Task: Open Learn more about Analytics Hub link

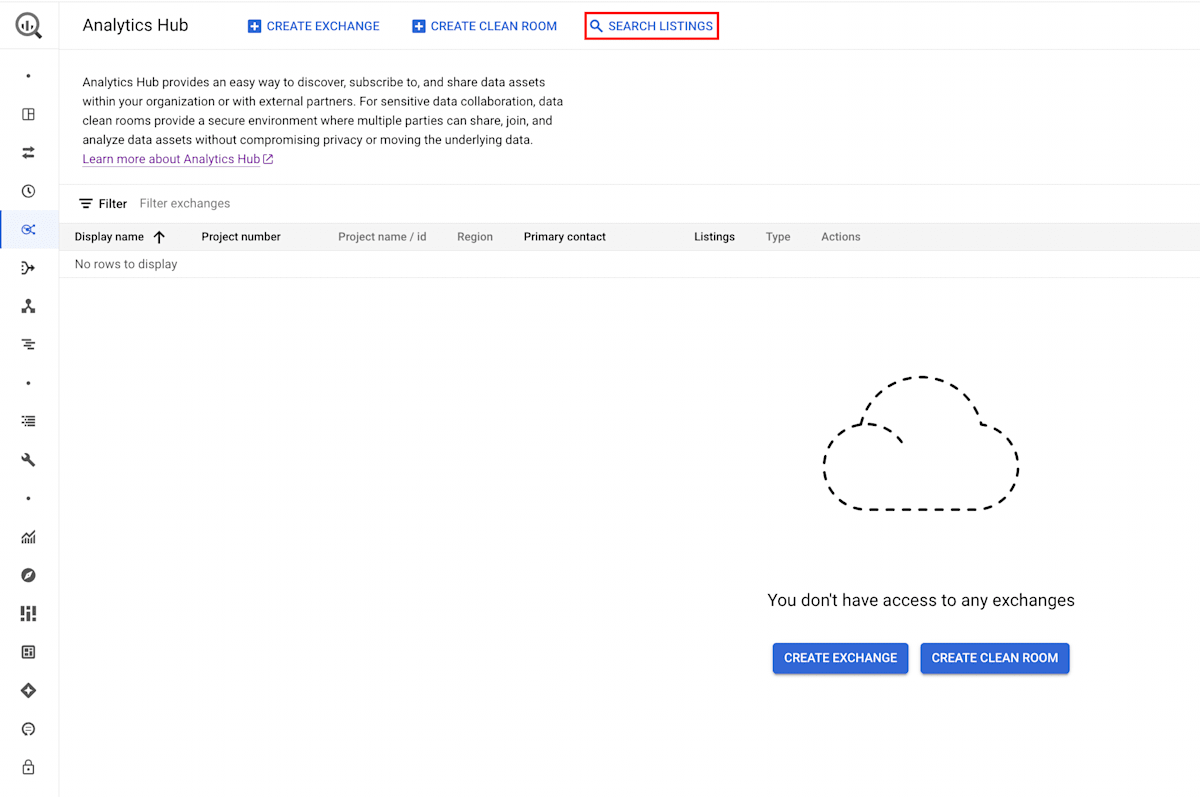Action: point(178,159)
